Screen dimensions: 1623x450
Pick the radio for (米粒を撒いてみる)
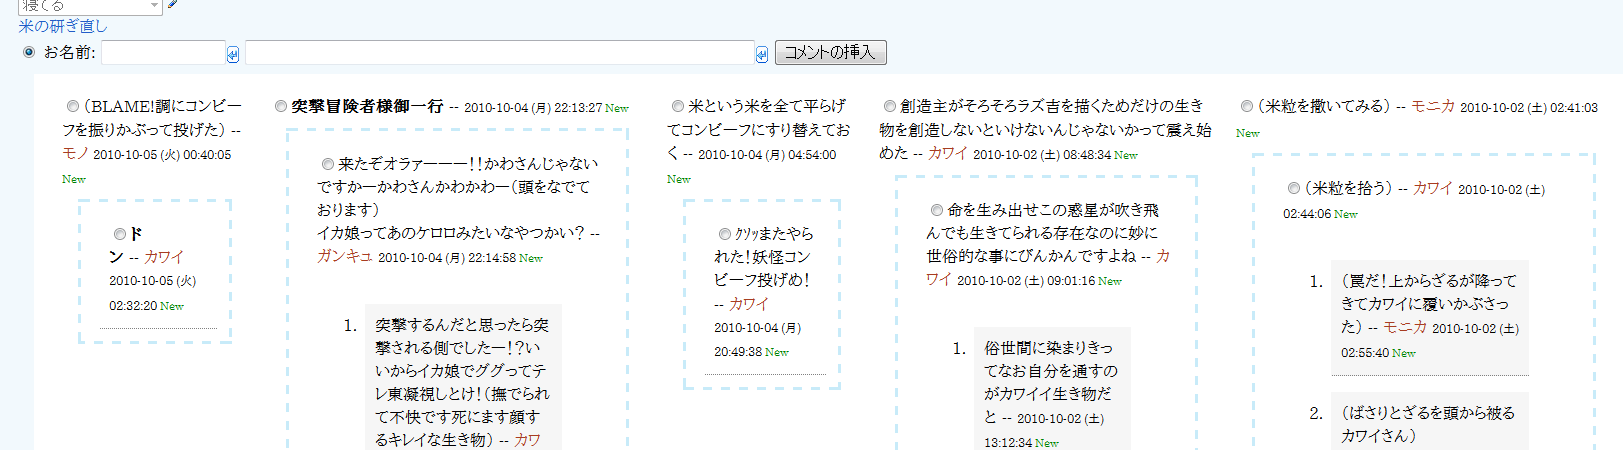(1247, 106)
